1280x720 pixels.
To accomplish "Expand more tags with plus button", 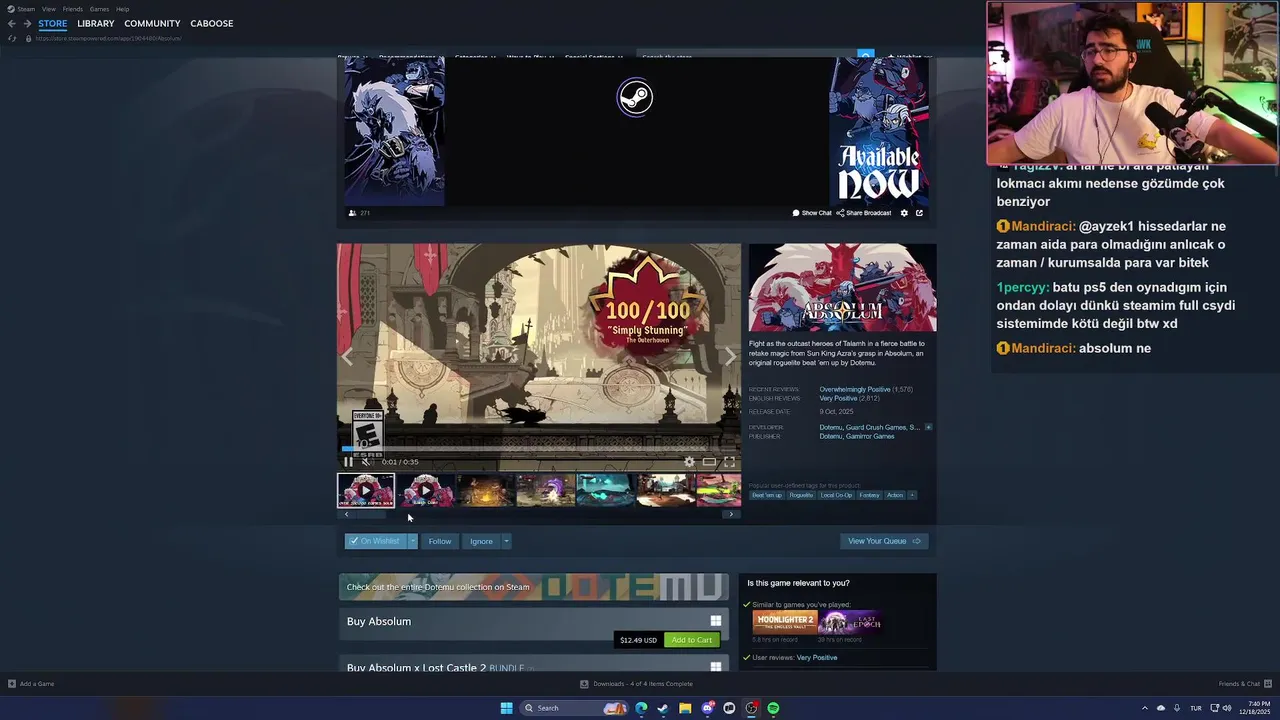I will pyautogui.click(x=911, y=495).
